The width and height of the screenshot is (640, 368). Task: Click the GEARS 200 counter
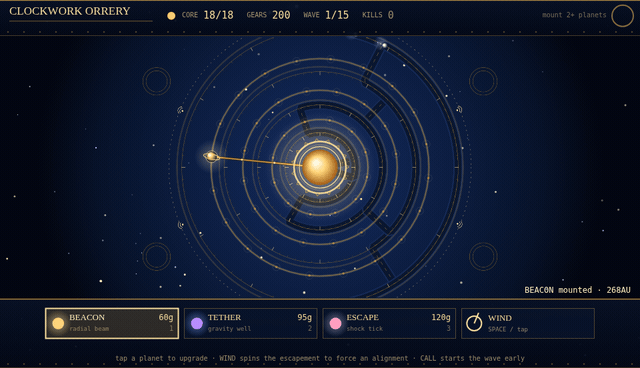[269, 15]
